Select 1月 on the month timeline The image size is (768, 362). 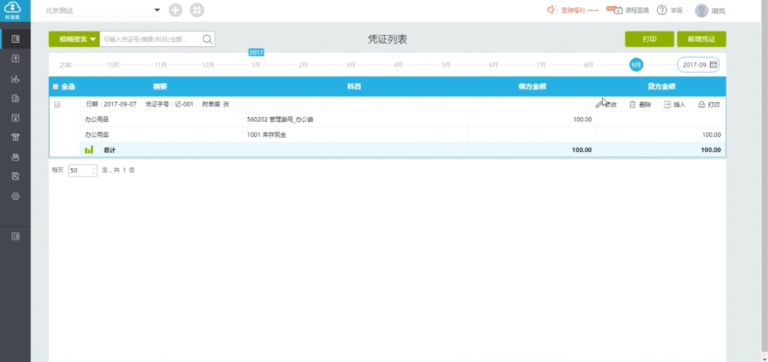tap(256, 65)
